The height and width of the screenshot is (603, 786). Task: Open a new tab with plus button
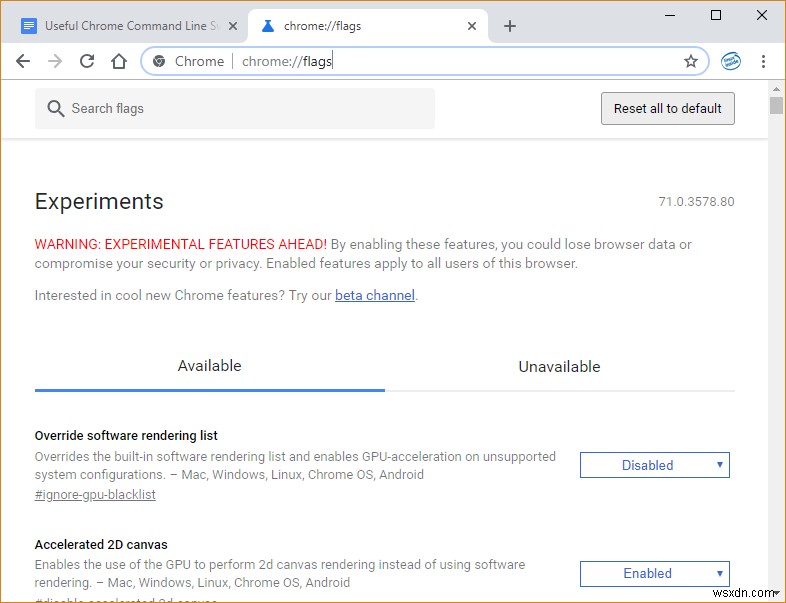[510, 26]
